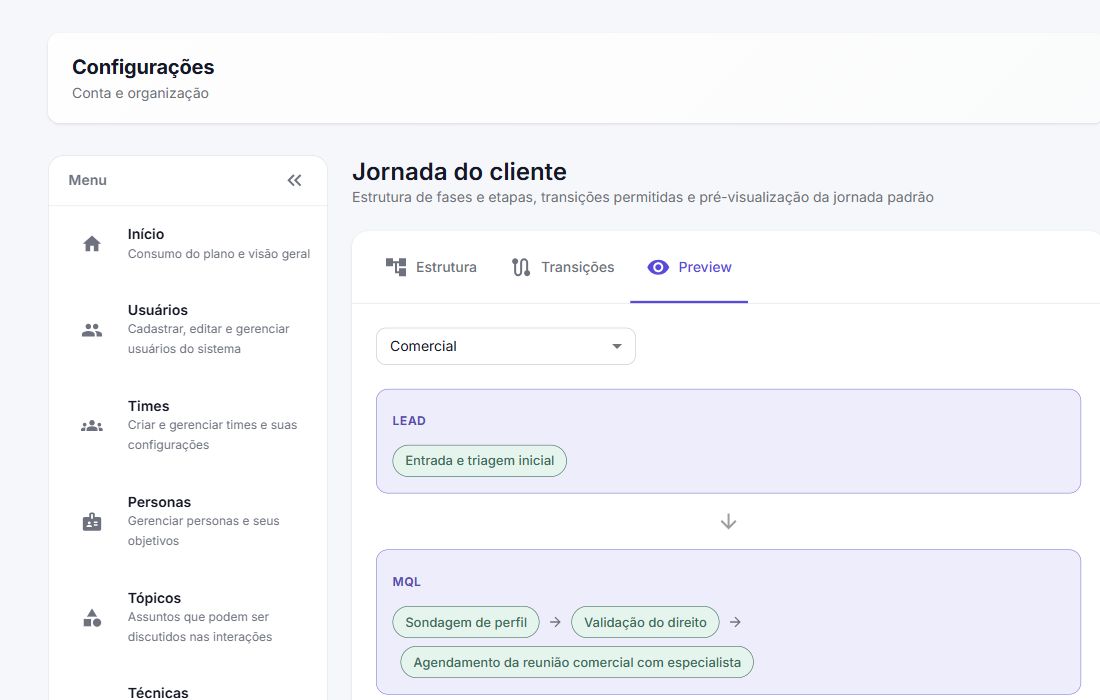
Task: Click the eye icon on Preview tab
Action: pyautogui.click(x=658, y=267)
